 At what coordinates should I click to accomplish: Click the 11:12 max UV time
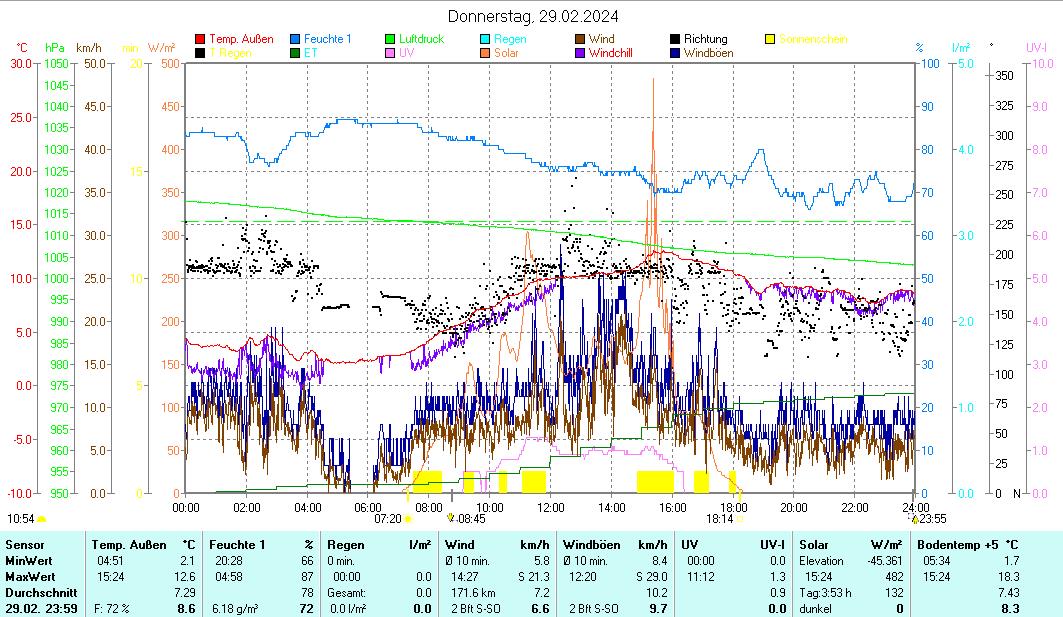700,577
